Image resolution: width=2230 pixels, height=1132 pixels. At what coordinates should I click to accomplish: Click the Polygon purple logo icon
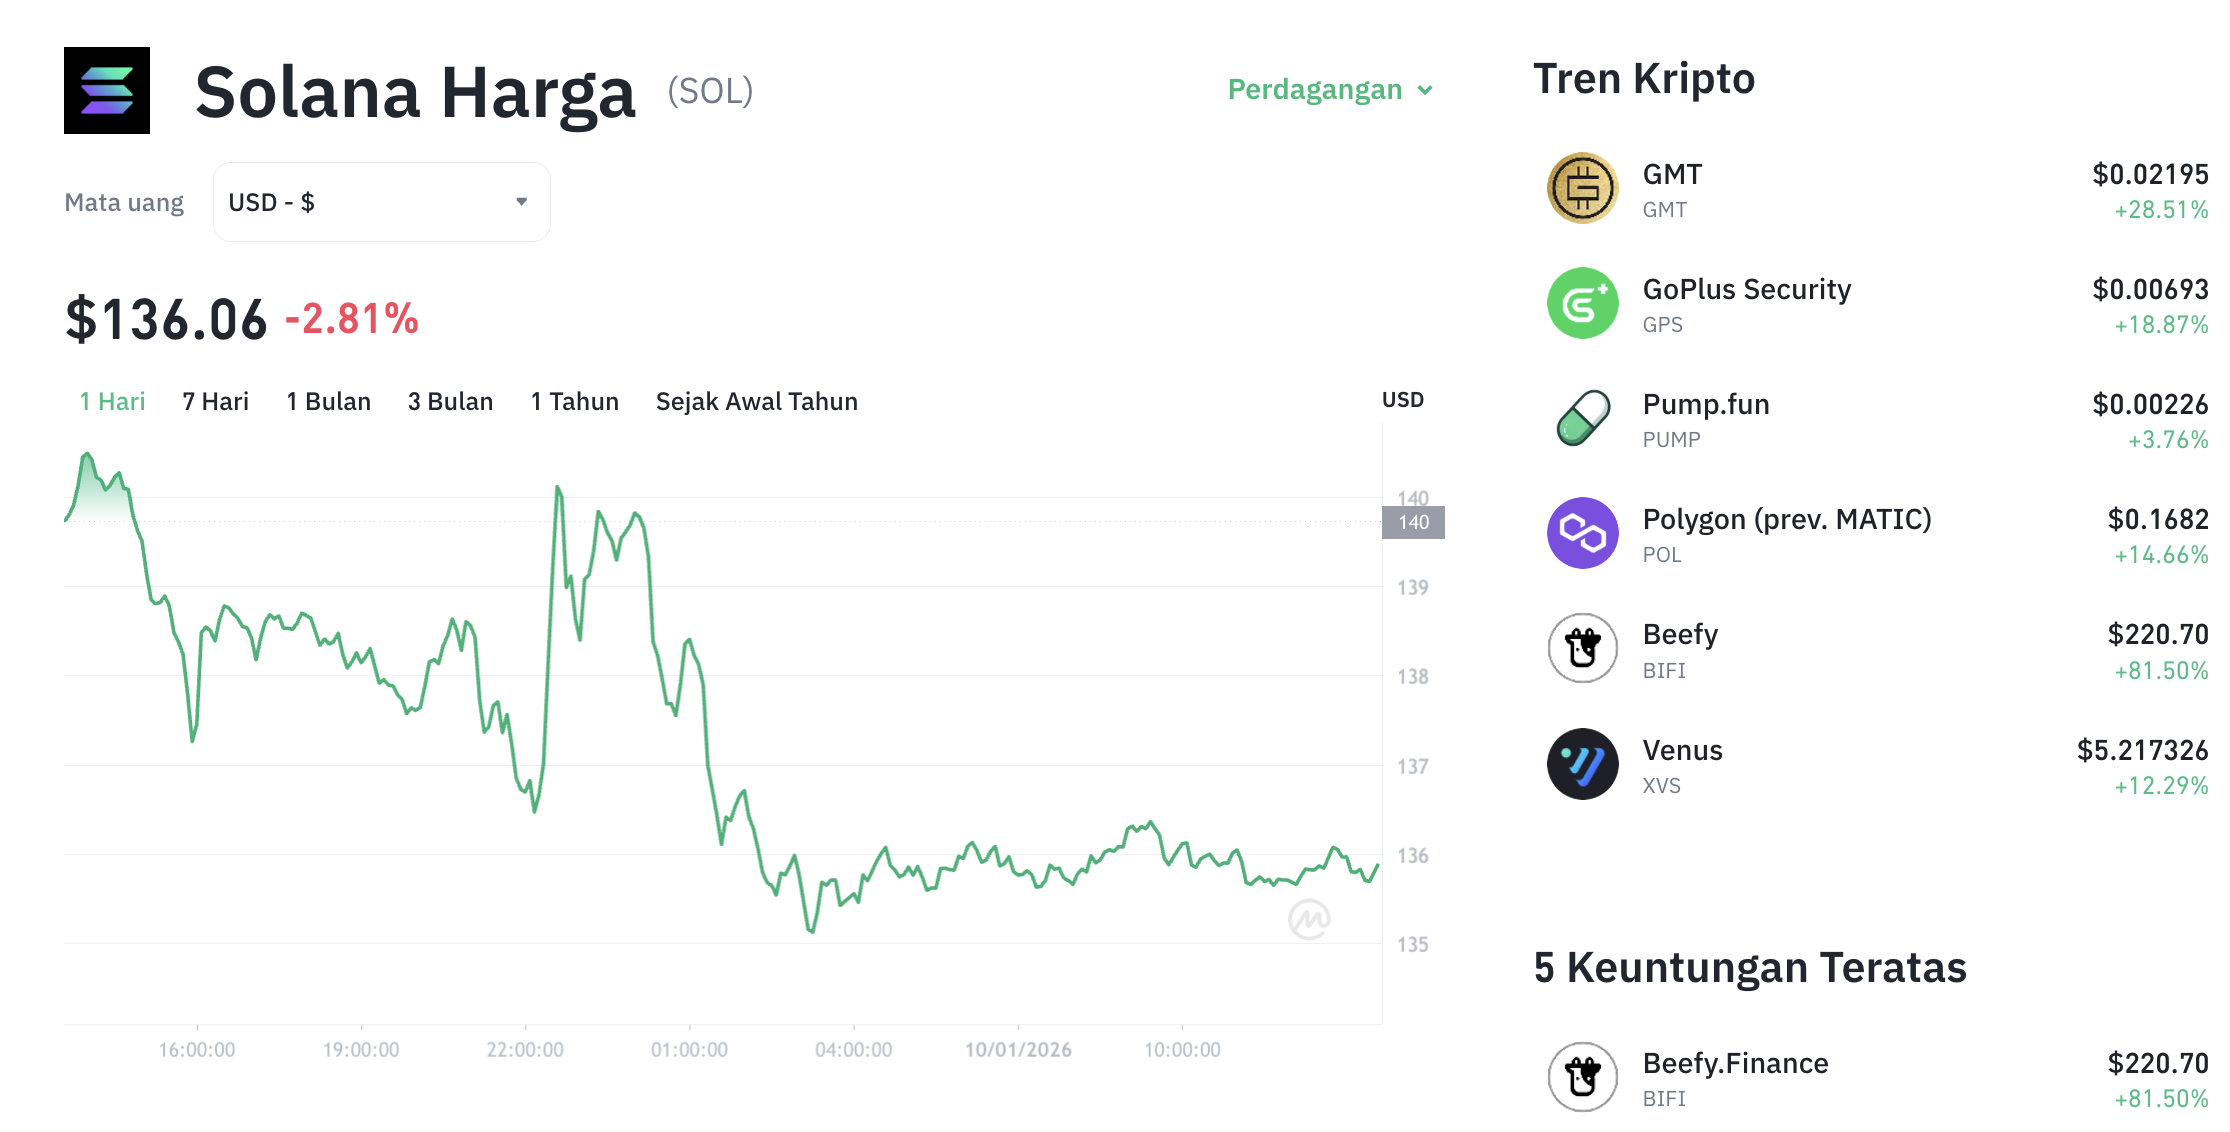[x=1582, y=533]
